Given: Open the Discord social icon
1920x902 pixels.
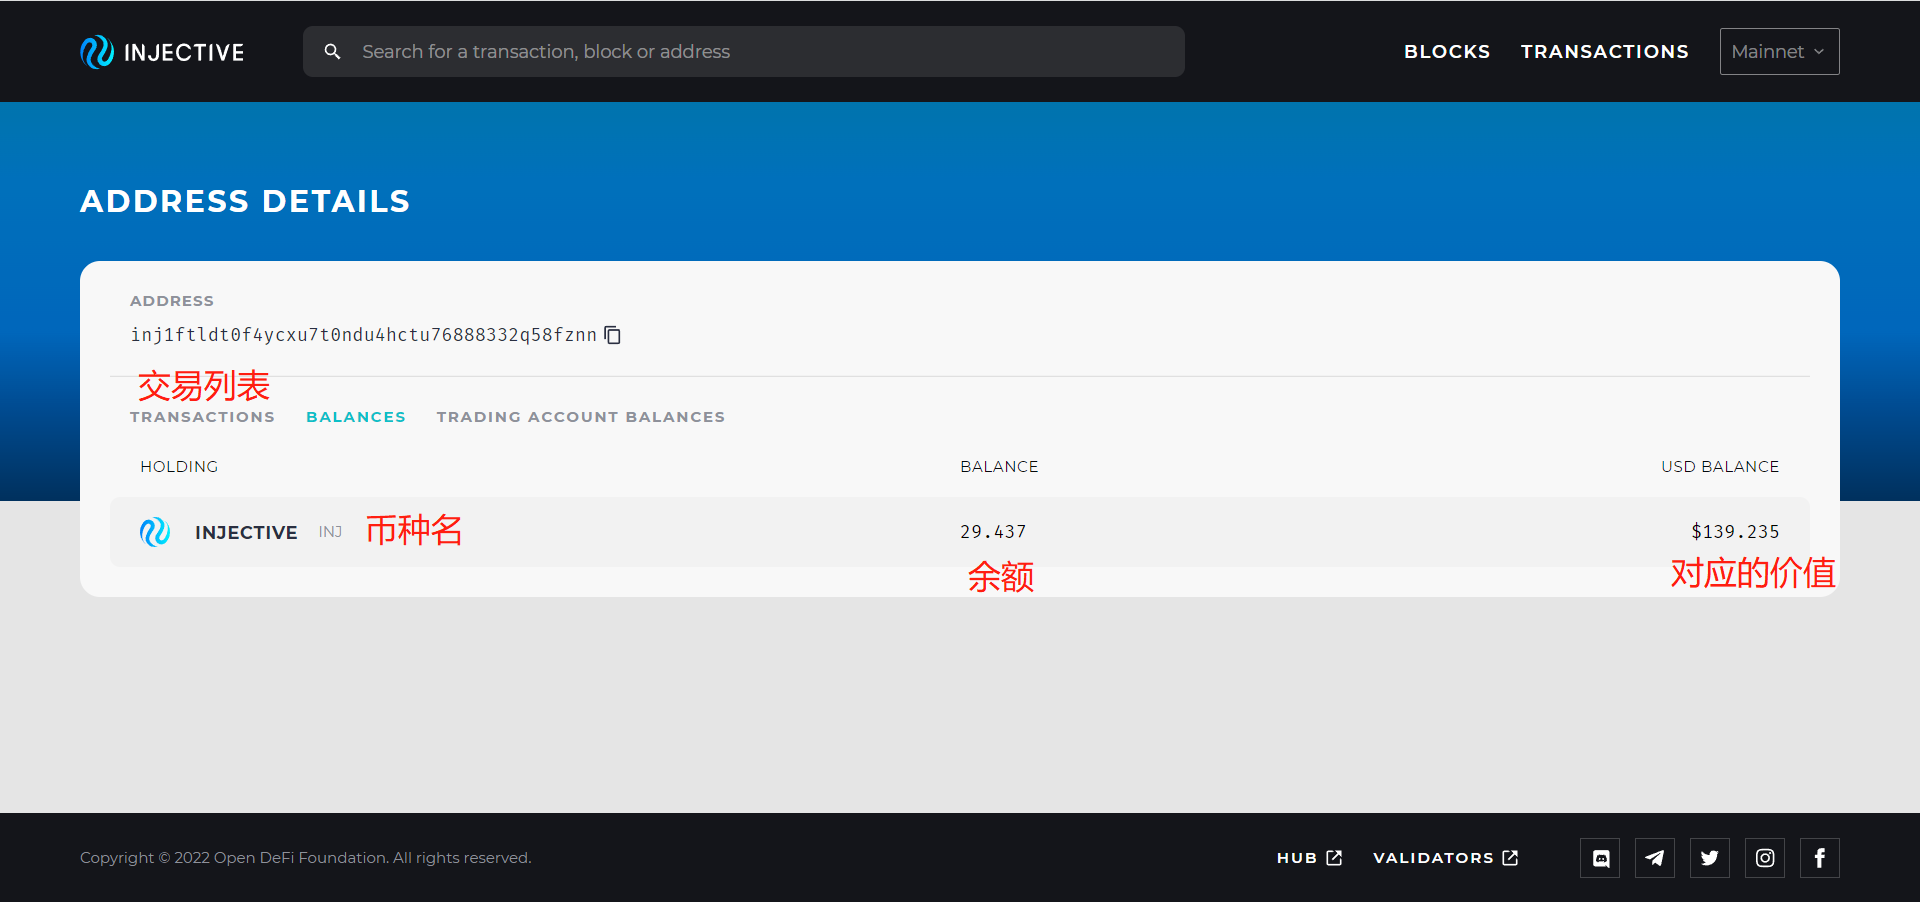Looking at the screenshot, I should 1600,858.
